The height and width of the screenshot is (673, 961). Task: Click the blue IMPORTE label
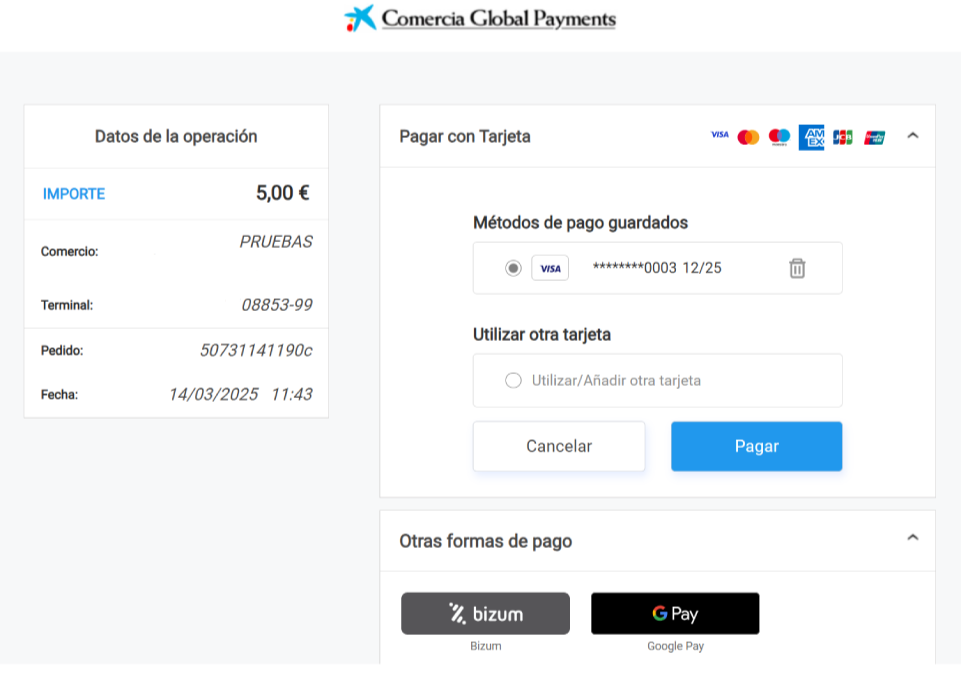coord(74,194)
